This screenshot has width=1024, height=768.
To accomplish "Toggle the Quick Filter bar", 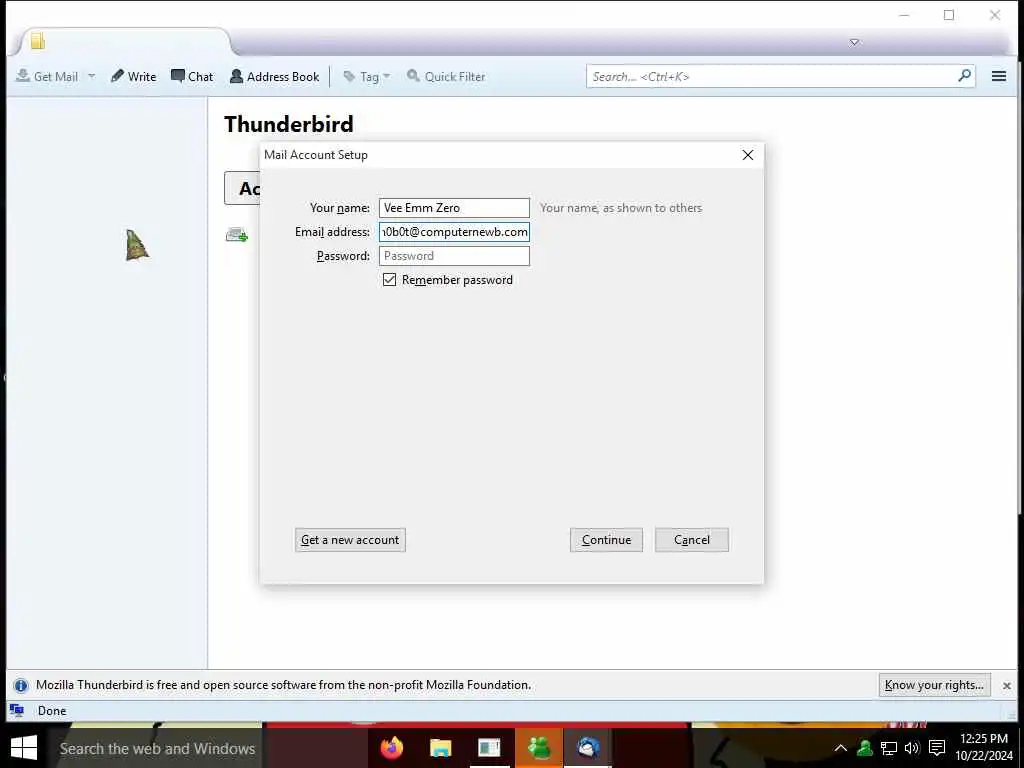I will tap(446, 76).
